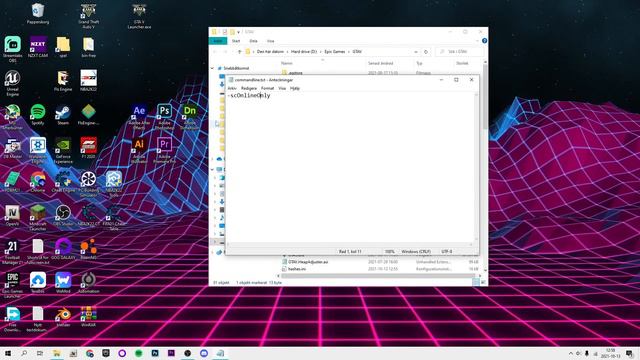The width and height of the screenshot is (640, 360).
Task: Open the GOG GALAXY desktop shortcut
Action: coord(63,249)
